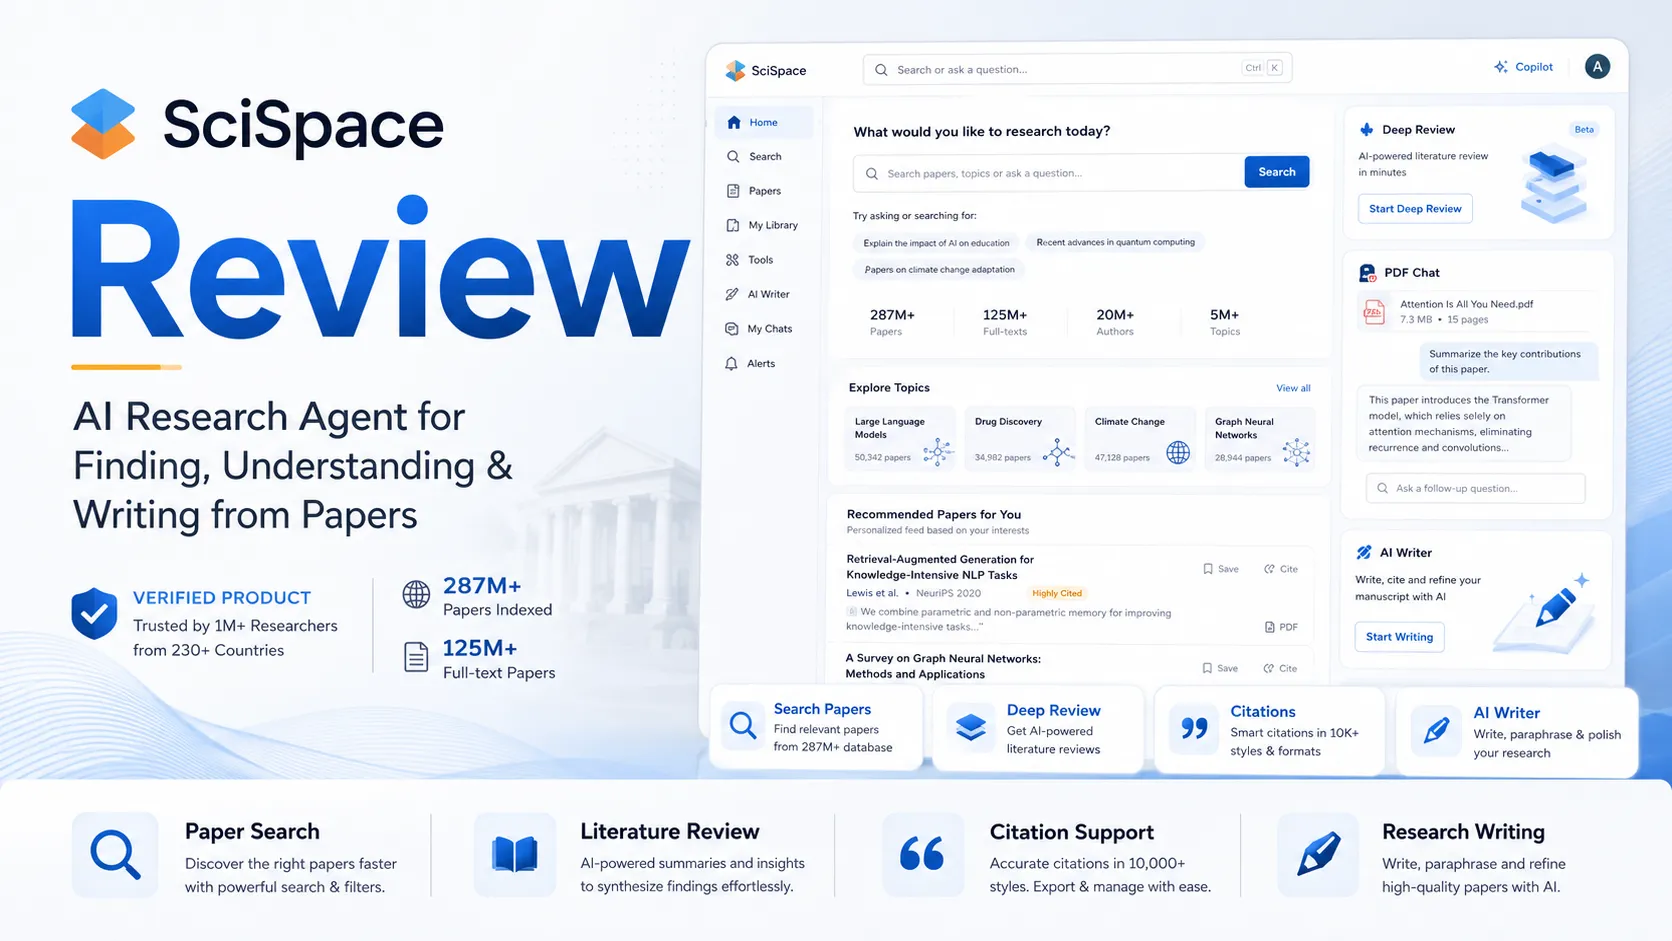
Task: Save the Survey on Graph Neural Networks paper
Action: click(1220, 668)
